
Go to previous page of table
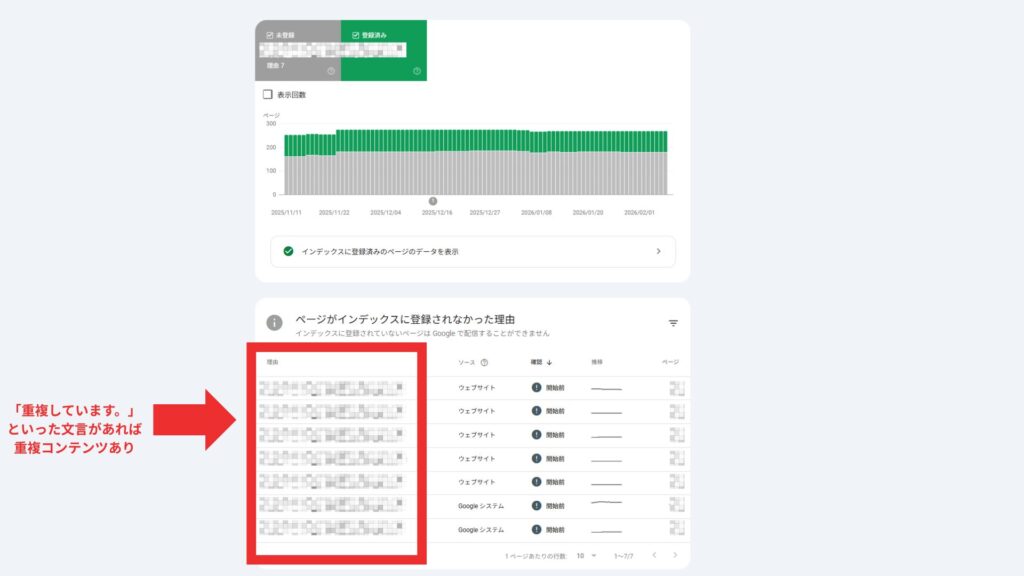654,555
